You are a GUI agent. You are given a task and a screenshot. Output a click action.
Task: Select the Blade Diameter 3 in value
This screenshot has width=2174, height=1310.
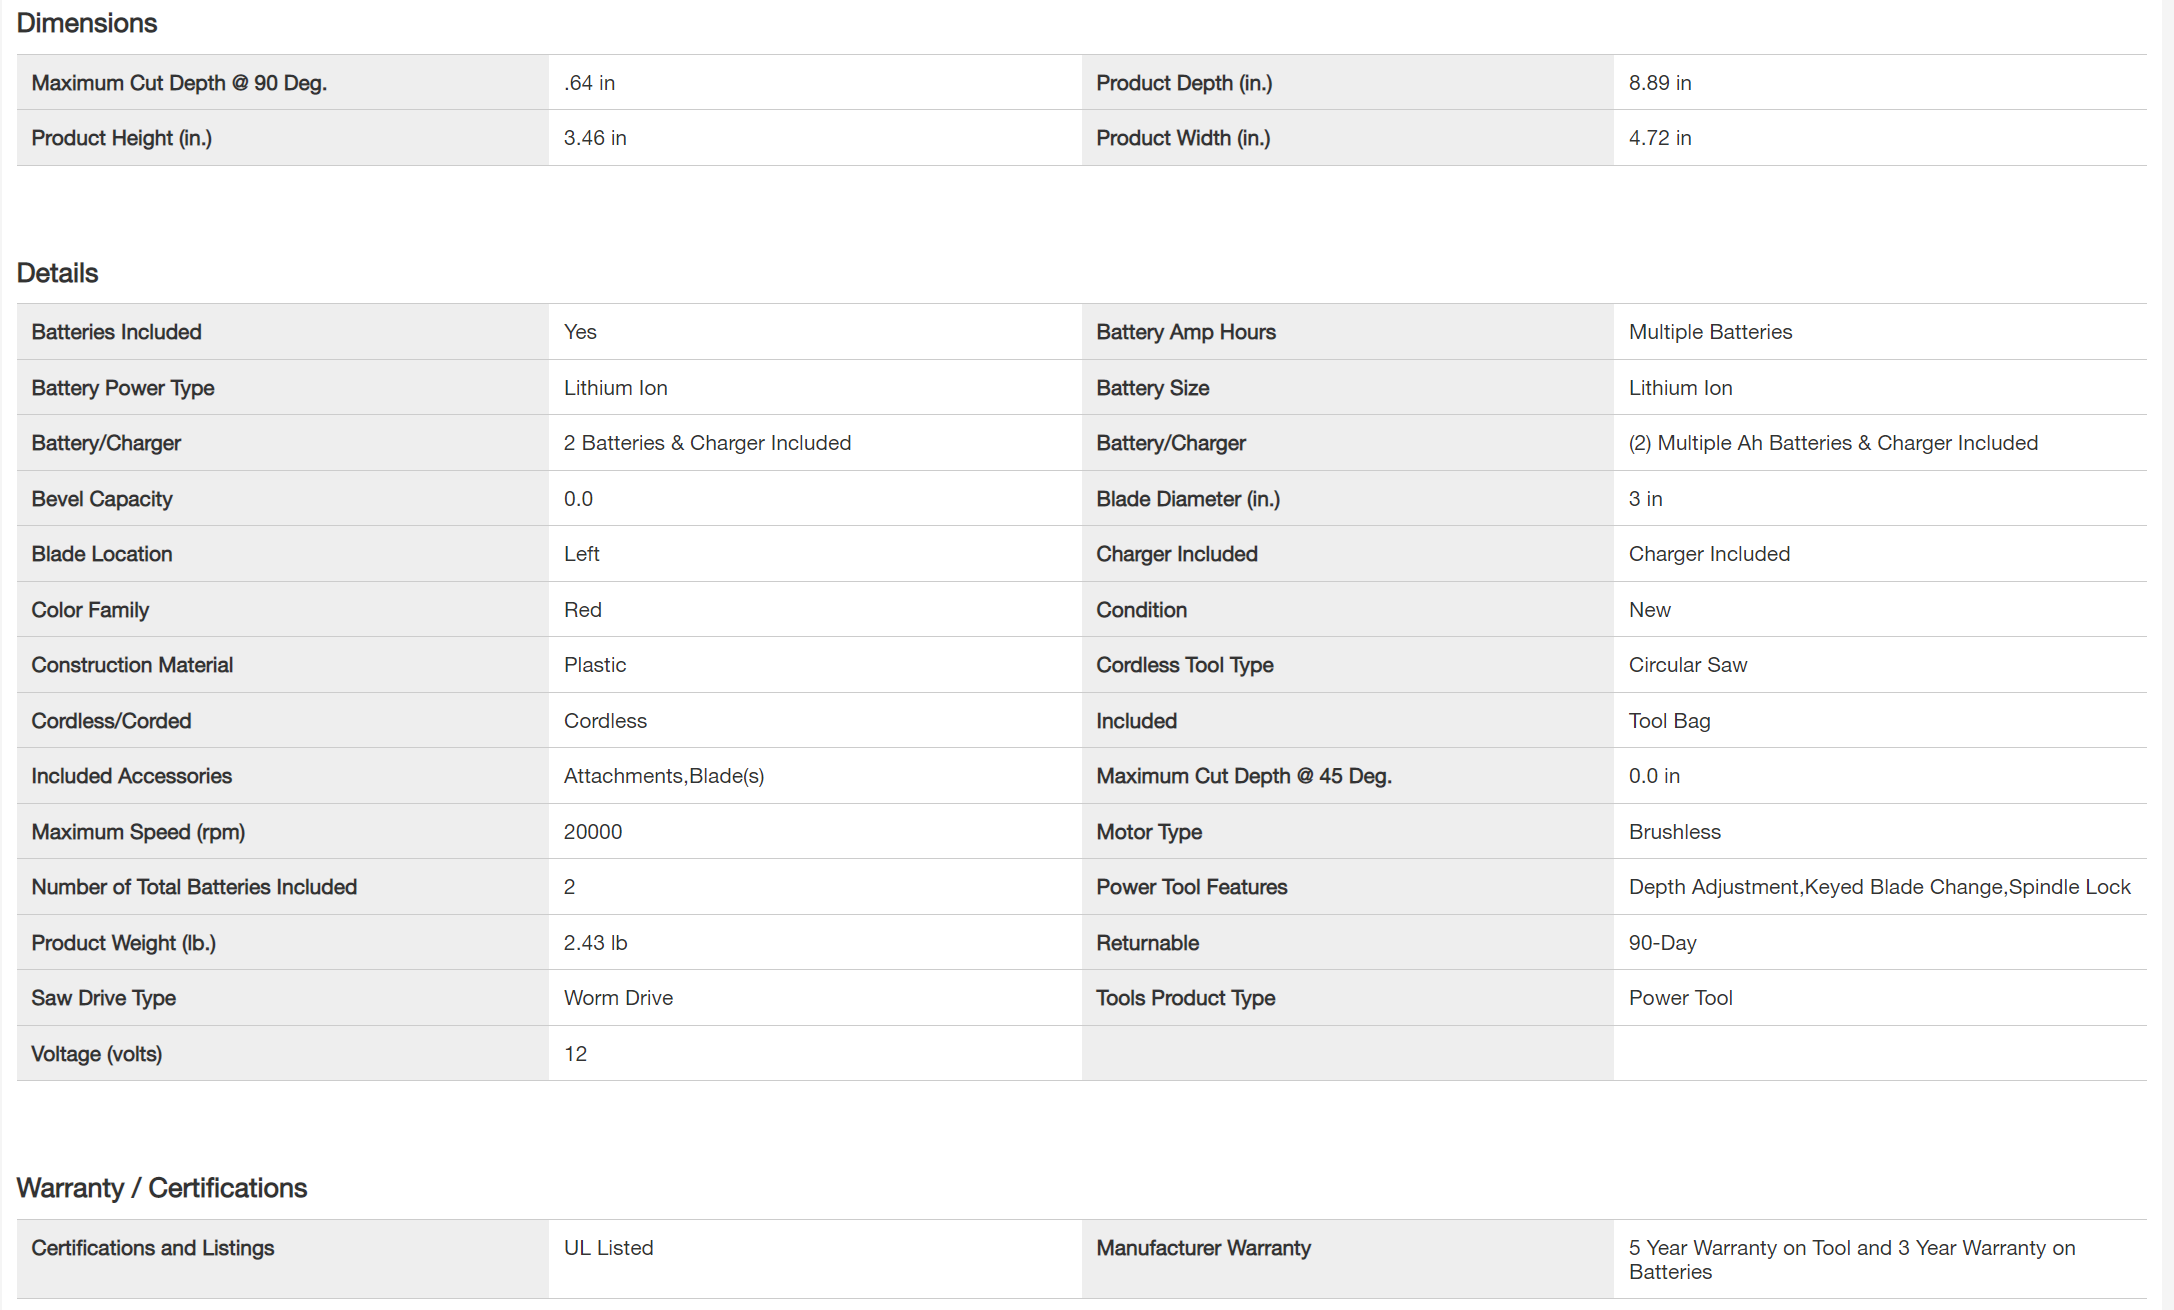tap(1645, 499)
